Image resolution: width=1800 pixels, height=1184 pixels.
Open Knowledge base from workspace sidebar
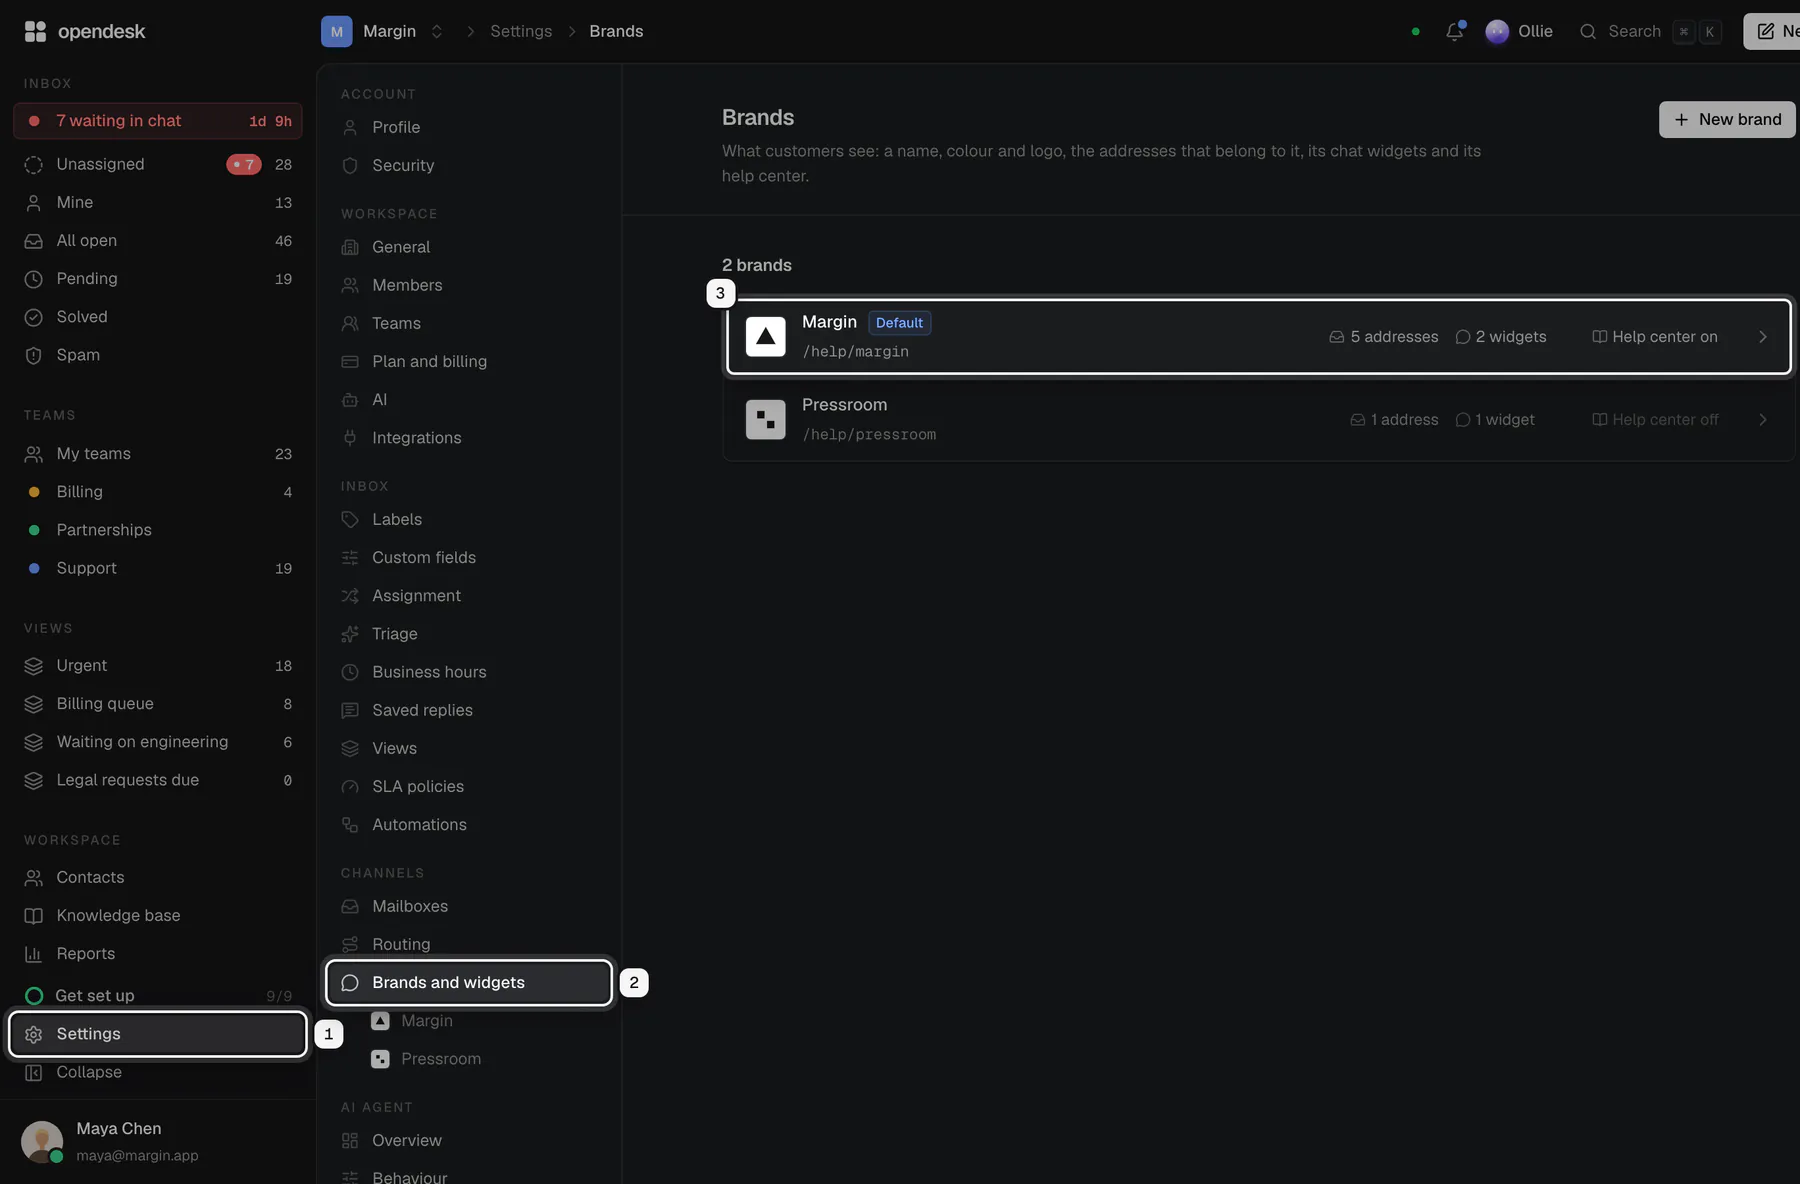(x=158, y=915)
